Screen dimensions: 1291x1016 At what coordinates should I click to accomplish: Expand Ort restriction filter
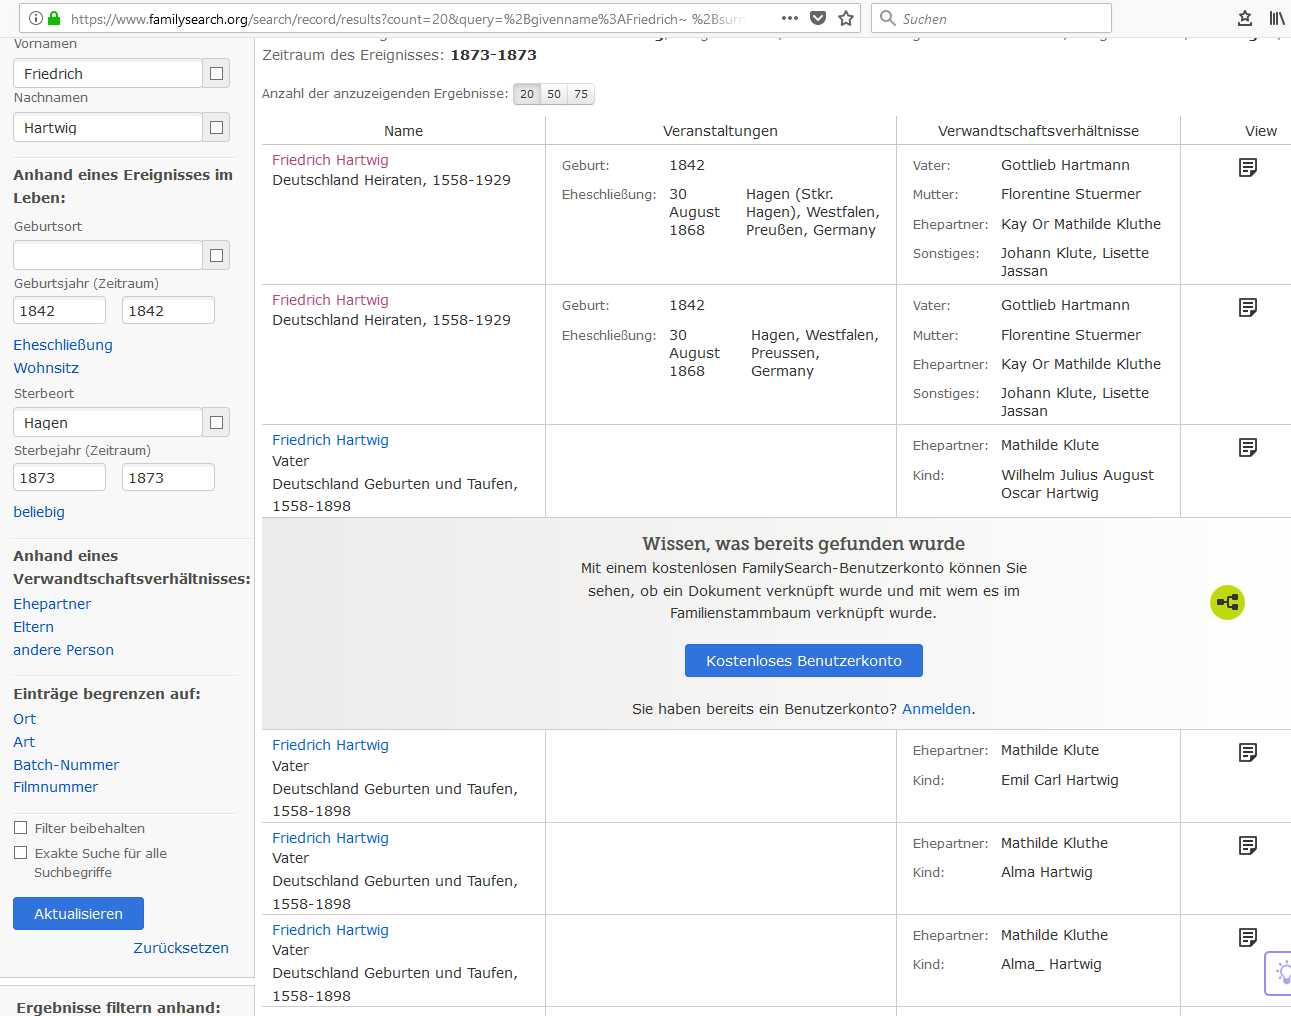click(x=24, y=719)
